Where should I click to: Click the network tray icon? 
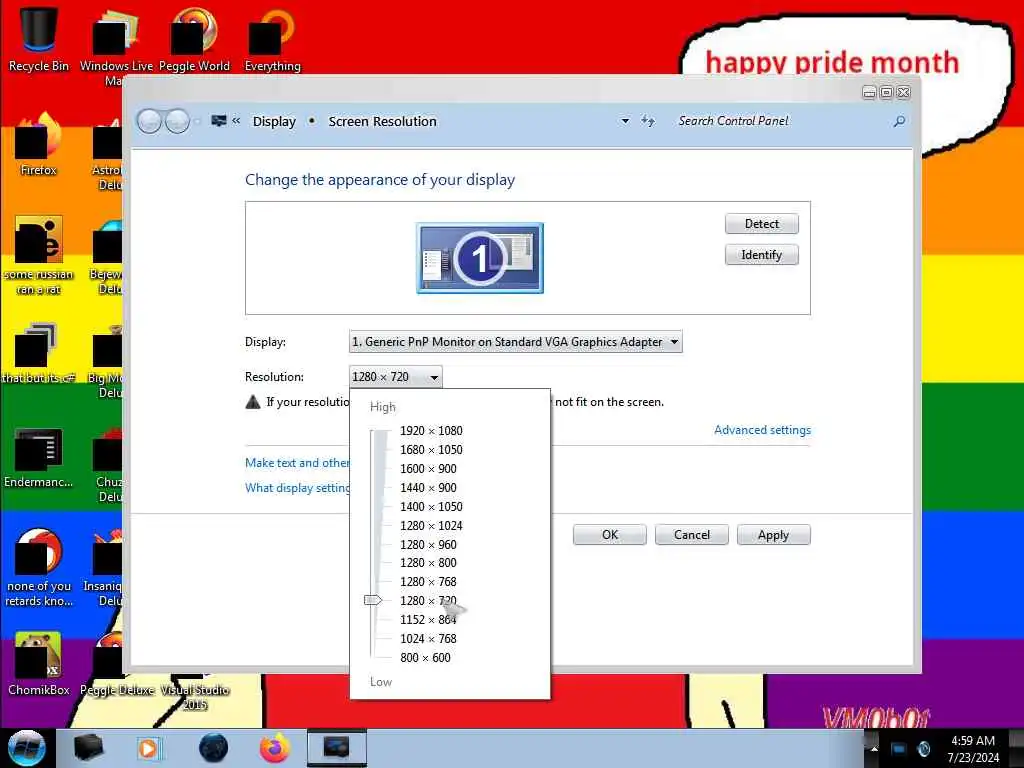(x=899, y=749)
